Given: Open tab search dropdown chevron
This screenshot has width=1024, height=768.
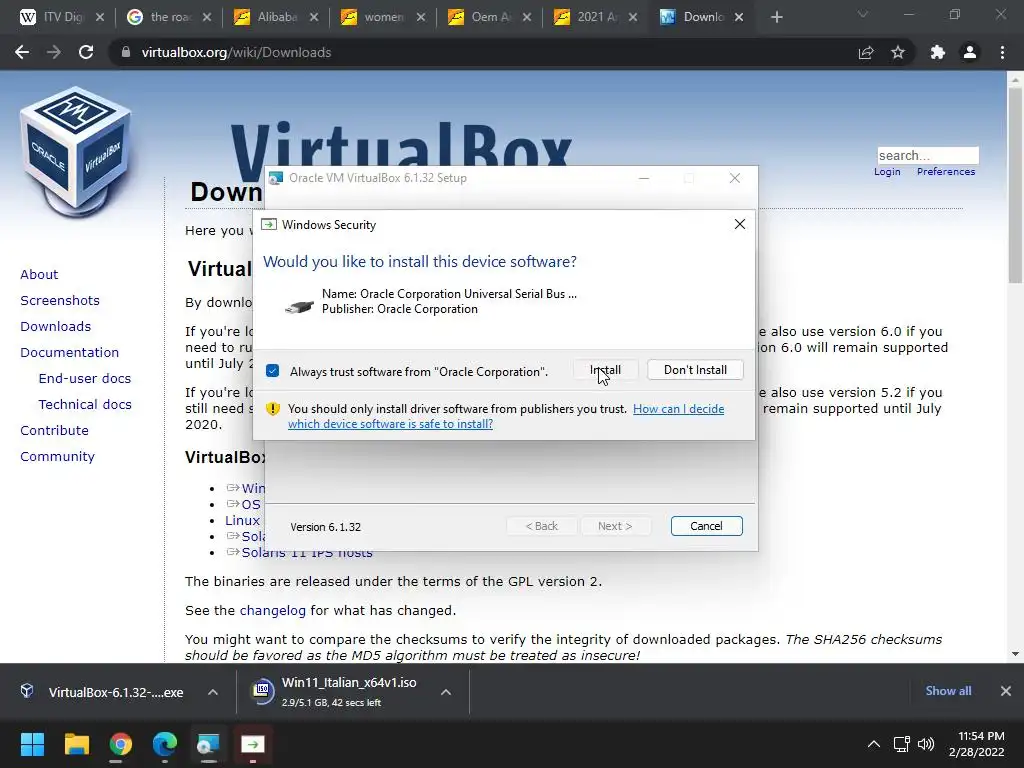Looking at the screenshot, I should [x=863, y=14].
